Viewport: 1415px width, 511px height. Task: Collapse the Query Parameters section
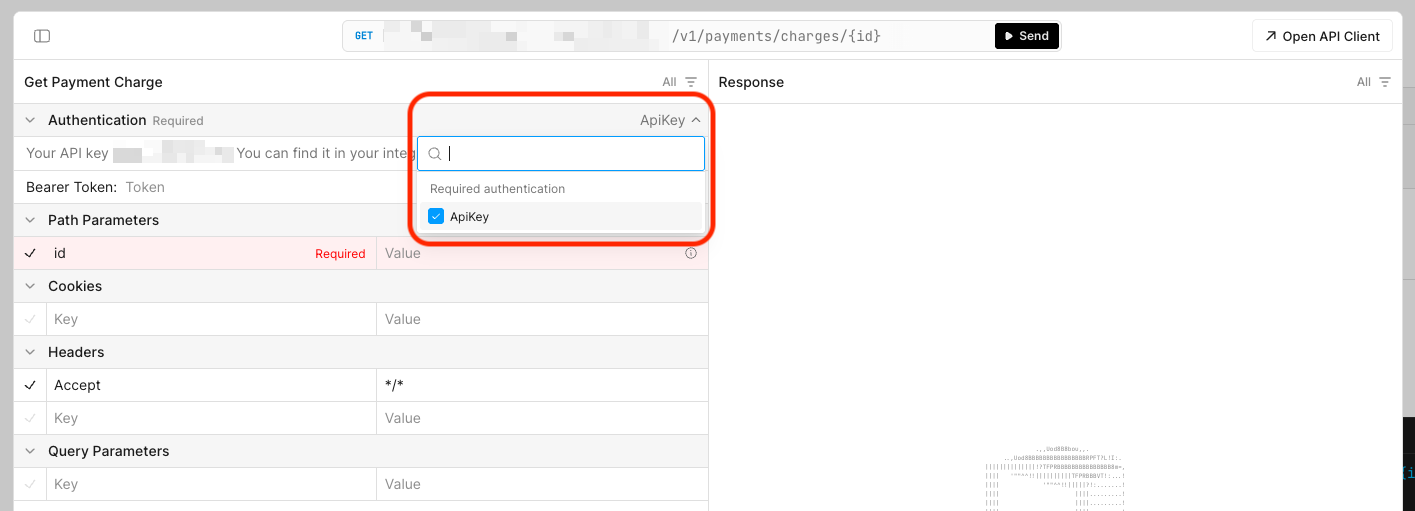30,451
